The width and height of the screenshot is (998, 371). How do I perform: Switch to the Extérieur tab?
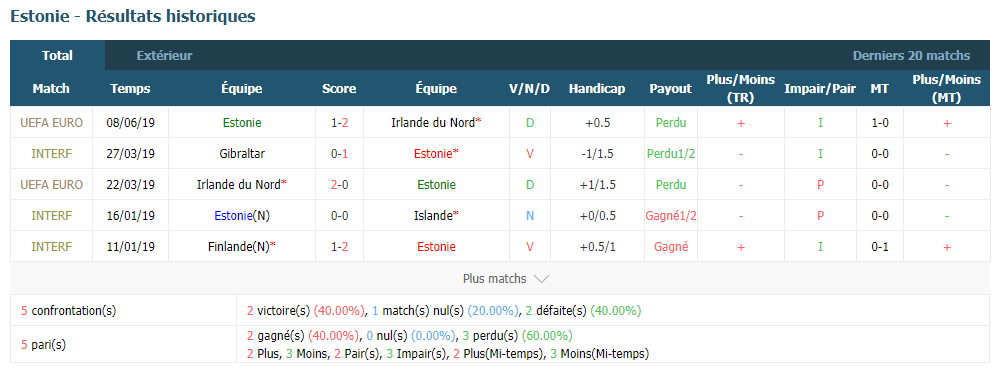point(164,56)
